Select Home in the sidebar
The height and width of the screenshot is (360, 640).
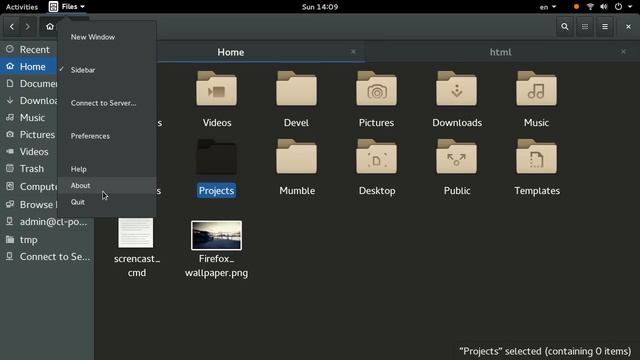pyautogui.click(x=29, y=67)
